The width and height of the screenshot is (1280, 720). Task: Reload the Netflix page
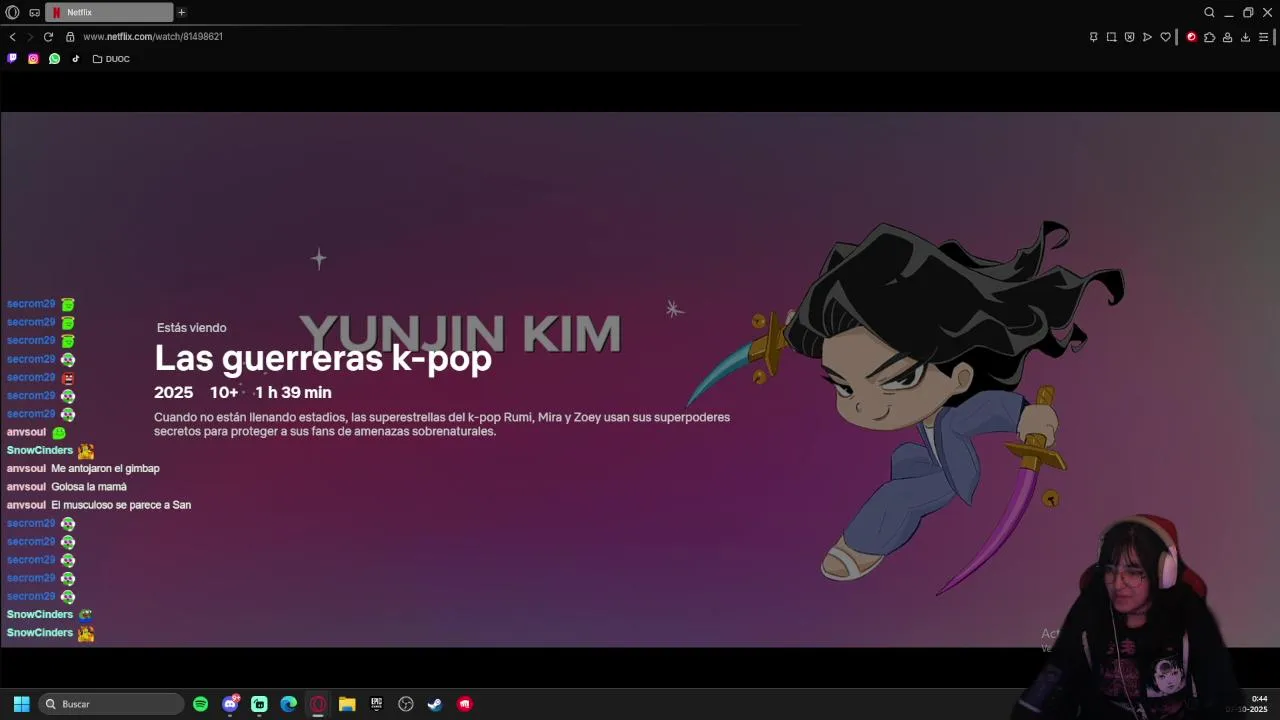pos(48,37)
